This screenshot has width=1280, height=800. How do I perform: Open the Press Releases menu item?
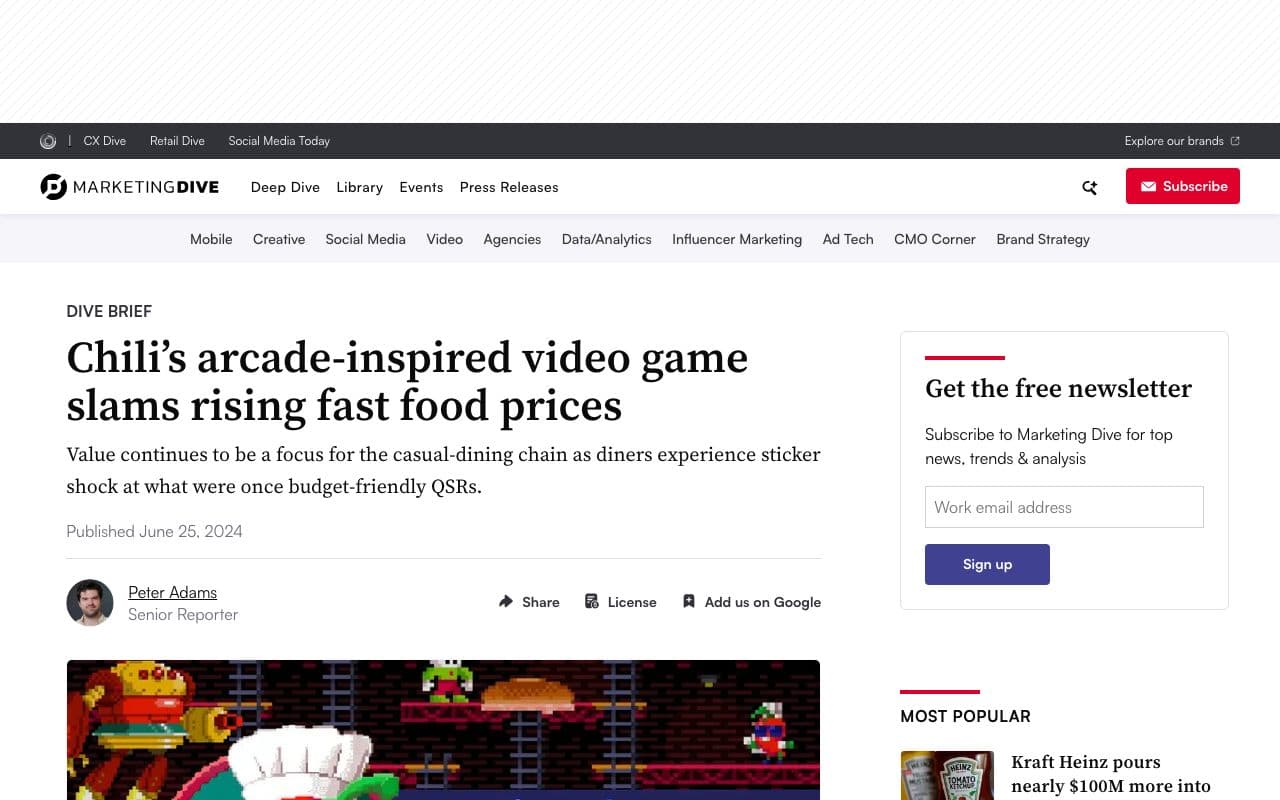[x=509, y=187]
